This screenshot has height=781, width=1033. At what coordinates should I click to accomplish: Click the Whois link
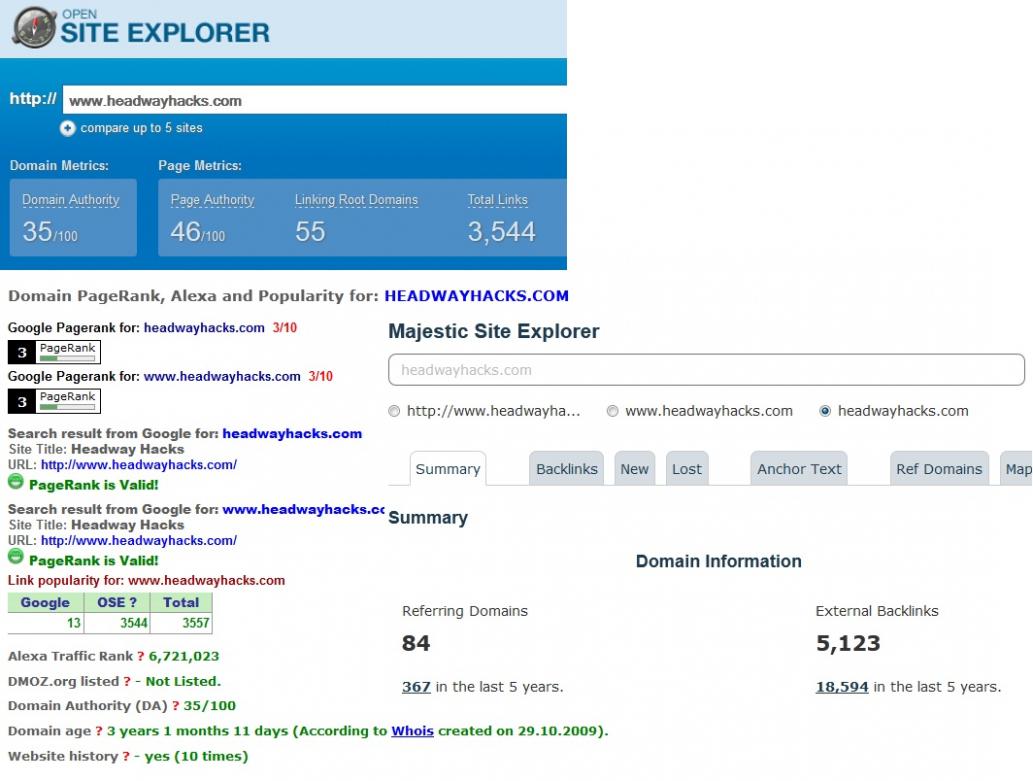pyautogui.click(x=412, y=731)
